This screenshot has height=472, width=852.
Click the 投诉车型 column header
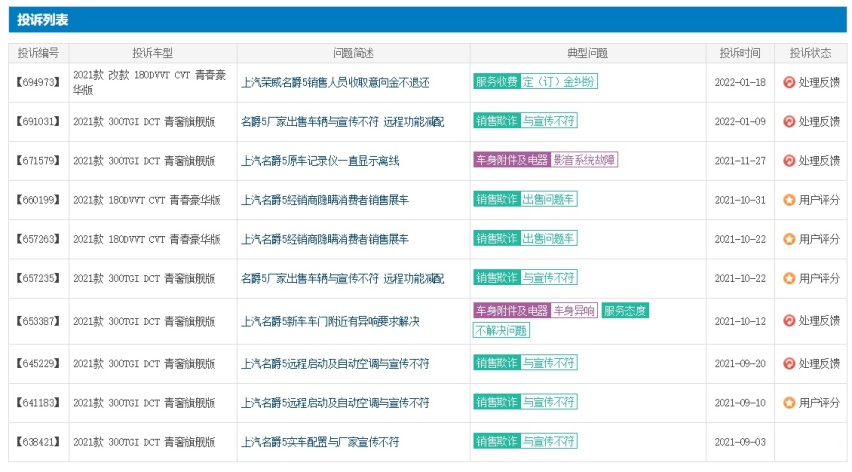click(153, 53)
